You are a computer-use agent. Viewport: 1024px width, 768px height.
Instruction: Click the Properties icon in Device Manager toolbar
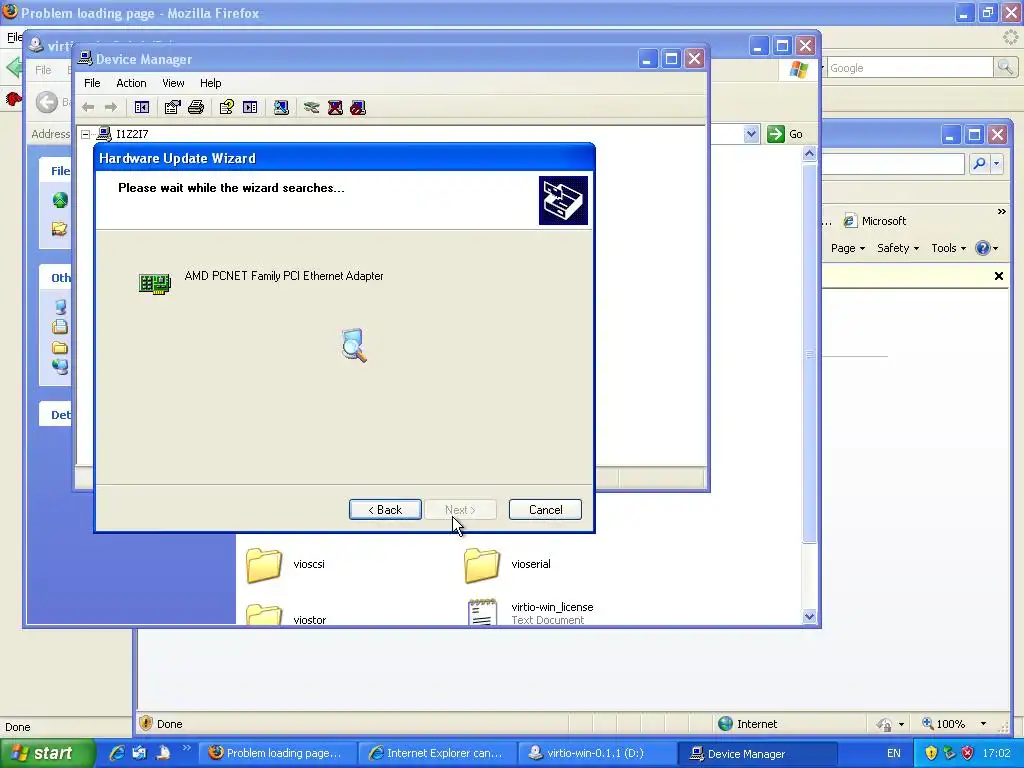(x=172, y=107)
